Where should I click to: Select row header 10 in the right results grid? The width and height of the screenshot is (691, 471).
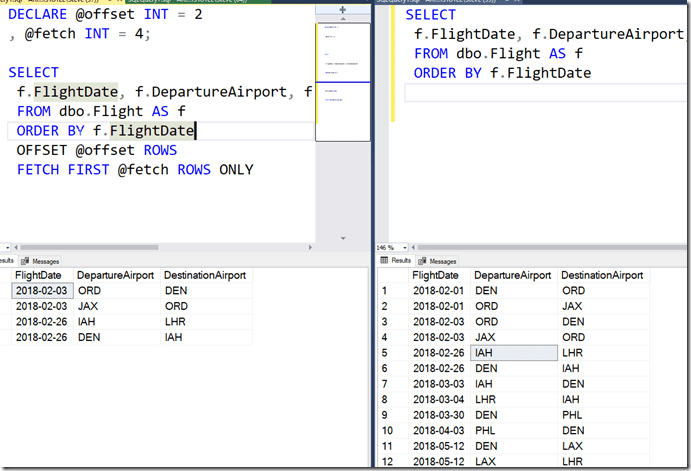[x=393, y=430]
